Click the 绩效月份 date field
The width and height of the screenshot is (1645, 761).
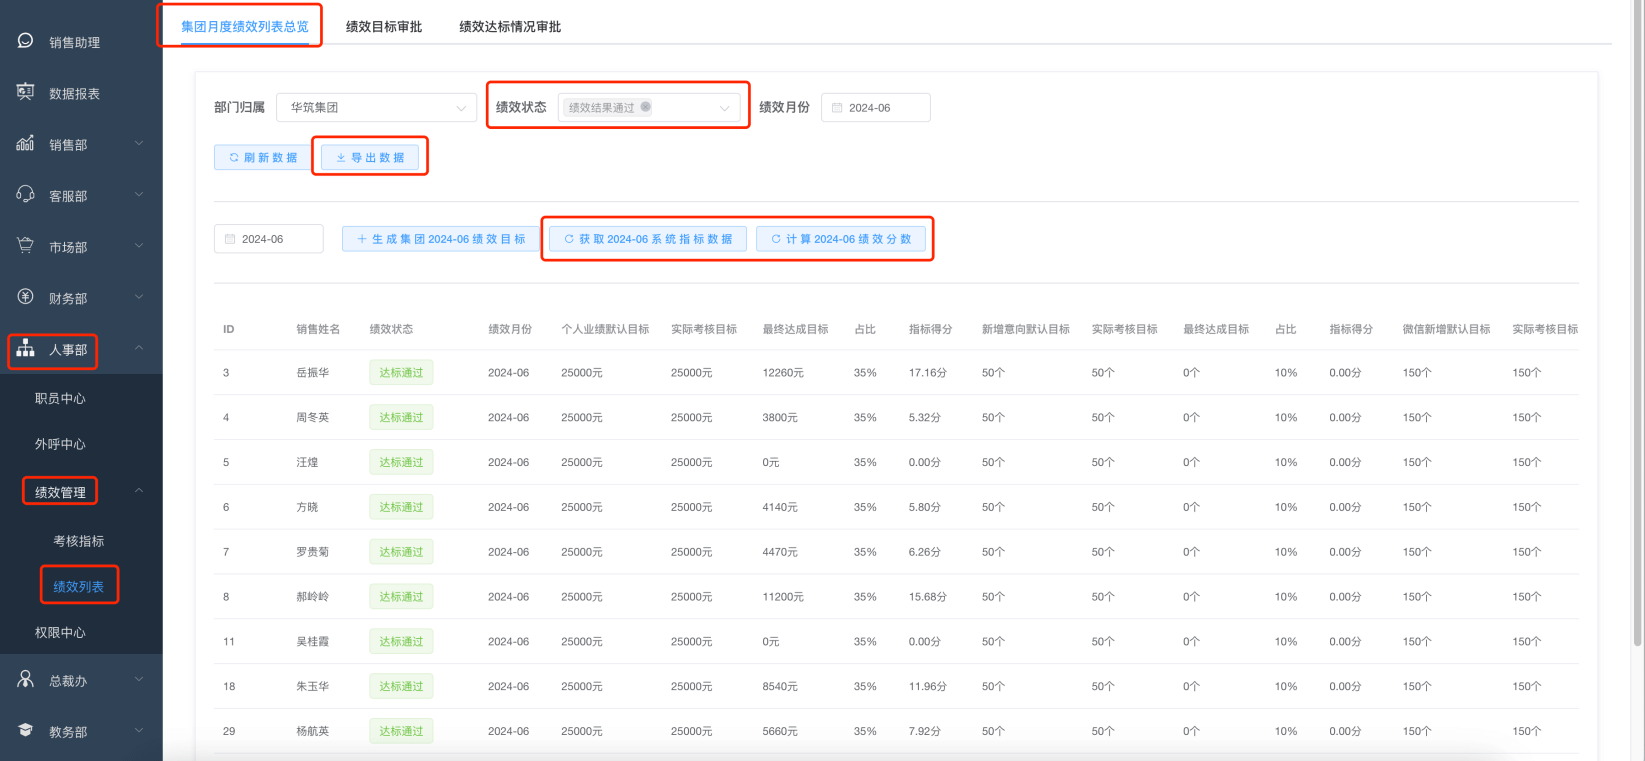pos(876,107)
